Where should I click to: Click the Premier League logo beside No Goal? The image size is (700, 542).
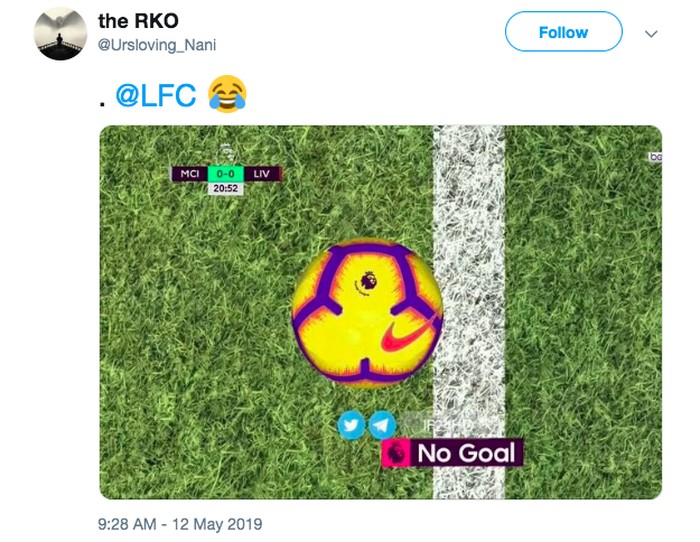[x=397, y=453]
